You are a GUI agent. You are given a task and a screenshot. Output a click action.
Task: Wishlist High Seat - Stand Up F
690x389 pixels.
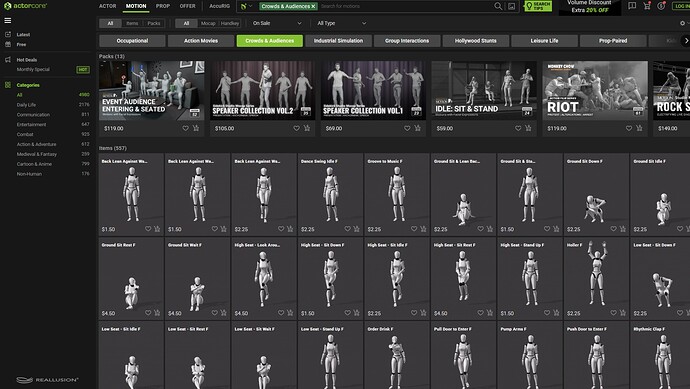[x=547, y=313]
